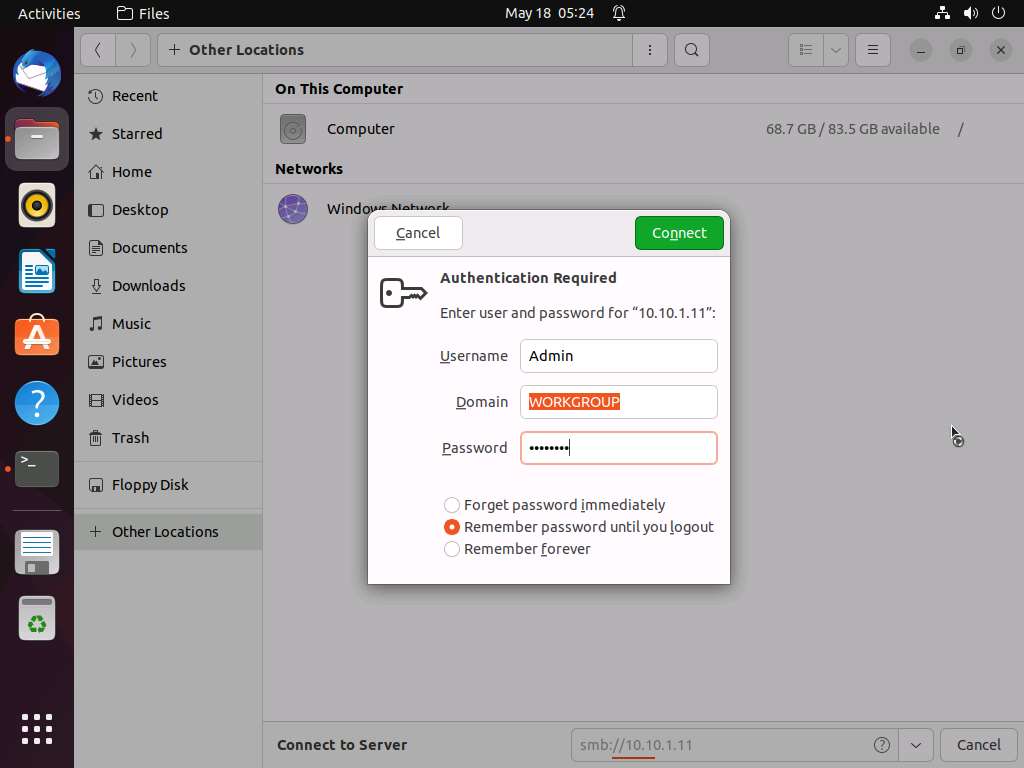Open Show Applications grid
The width and height of the screenshot is (1024, 768).
point(37,728)
